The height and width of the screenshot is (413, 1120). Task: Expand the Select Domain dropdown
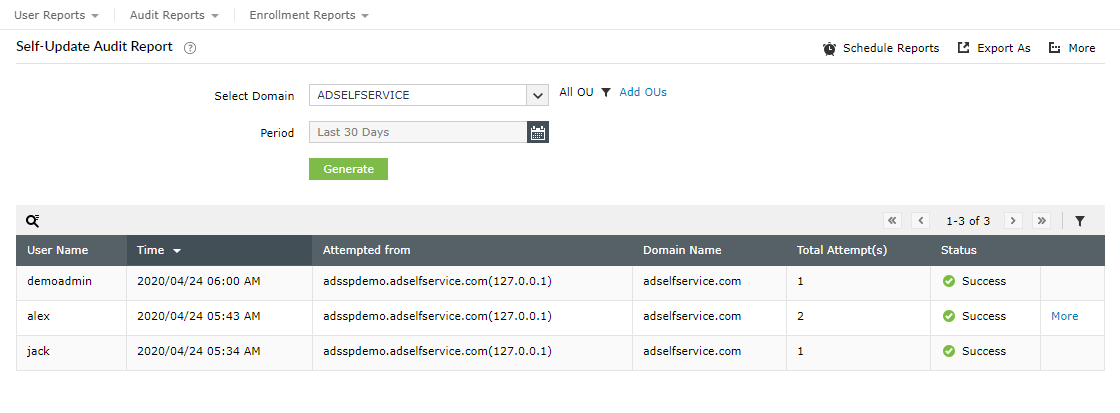pos(538,96)
